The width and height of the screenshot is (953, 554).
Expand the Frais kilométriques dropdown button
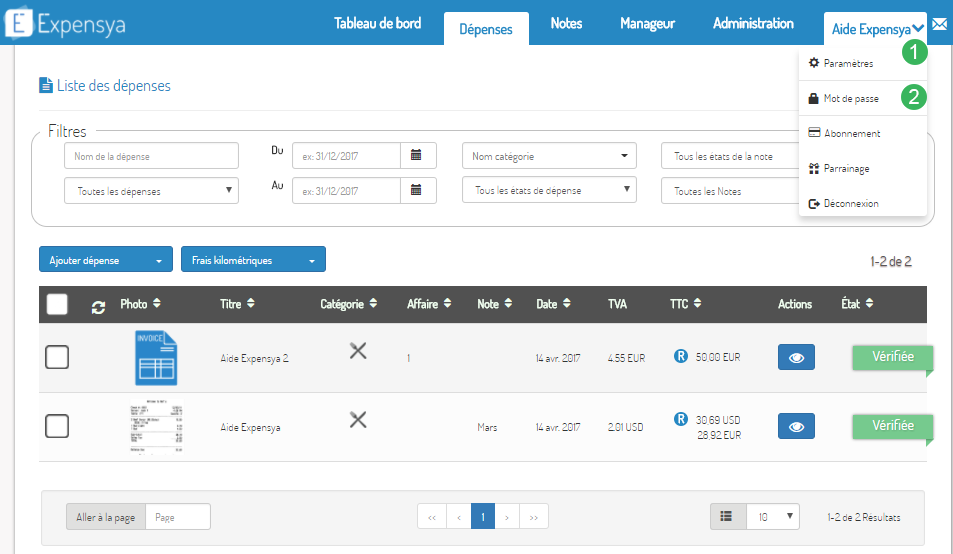coord(253,259)
